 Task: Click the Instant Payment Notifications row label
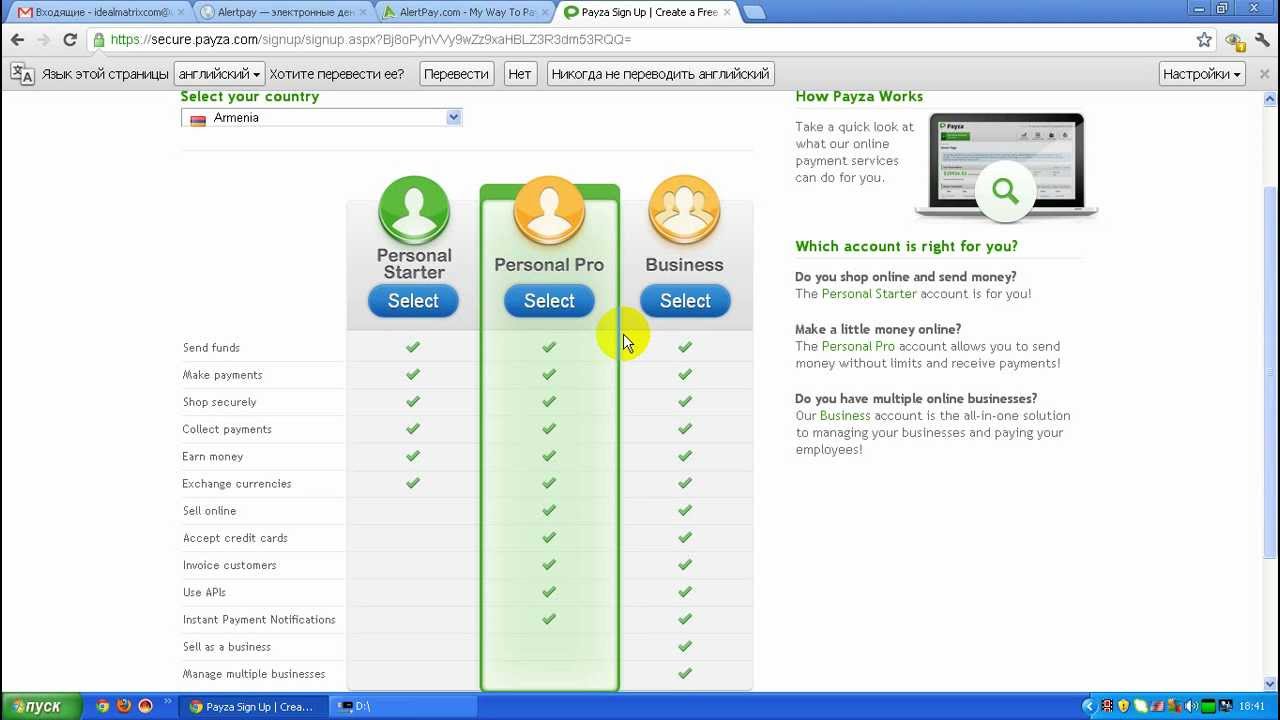pyautogui.click(x=259, y=620)
